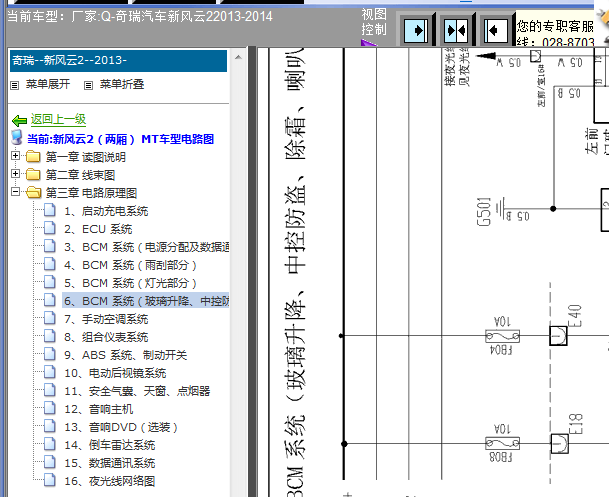The height and width of the screenshot is (497, 609).
Task: Click folder icon of 第二章 线束图
Action: tap(33, 174)
